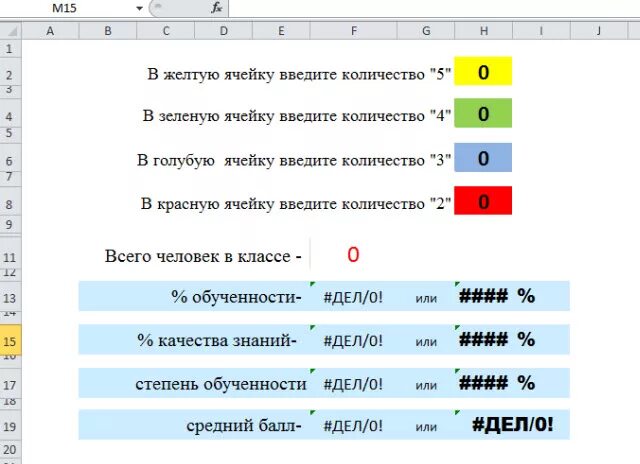
Task: Click #ДЕЛ/0! next to % обученности
Action: click(353, 297)
